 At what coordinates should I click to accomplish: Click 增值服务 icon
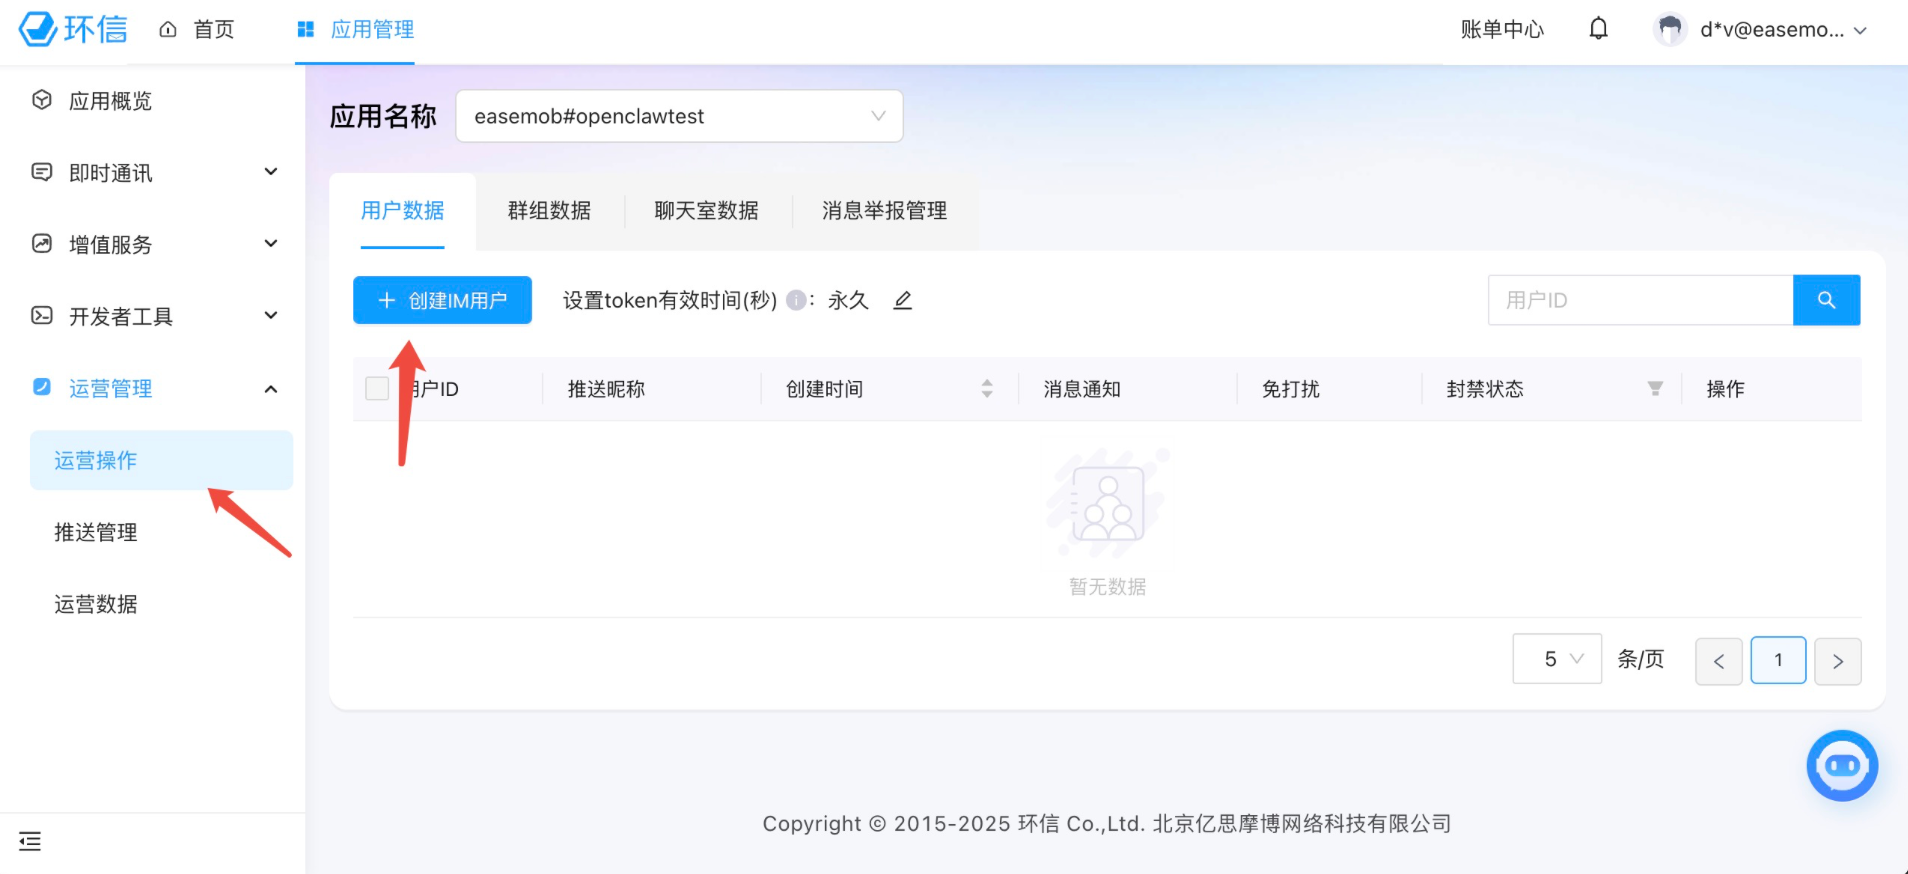point(42,243)
